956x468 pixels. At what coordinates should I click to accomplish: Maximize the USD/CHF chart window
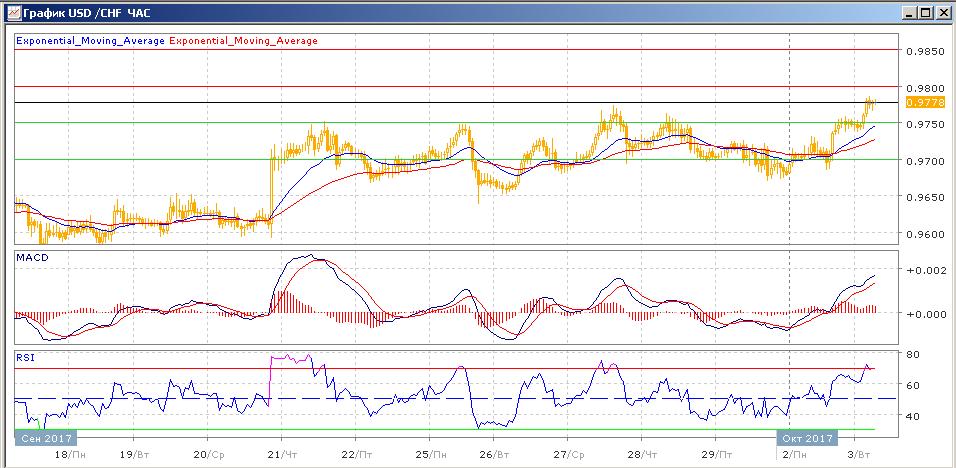coord(923,12)
